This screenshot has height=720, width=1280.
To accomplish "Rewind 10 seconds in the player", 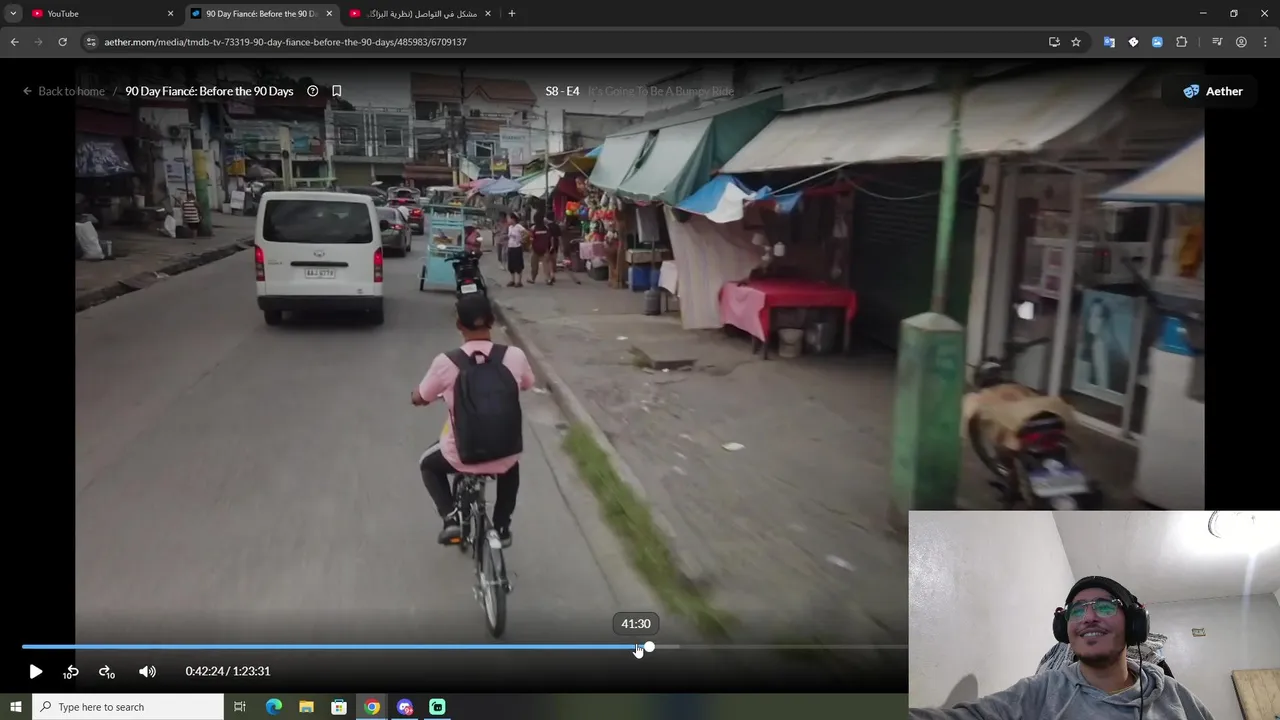I will (71, 672).
